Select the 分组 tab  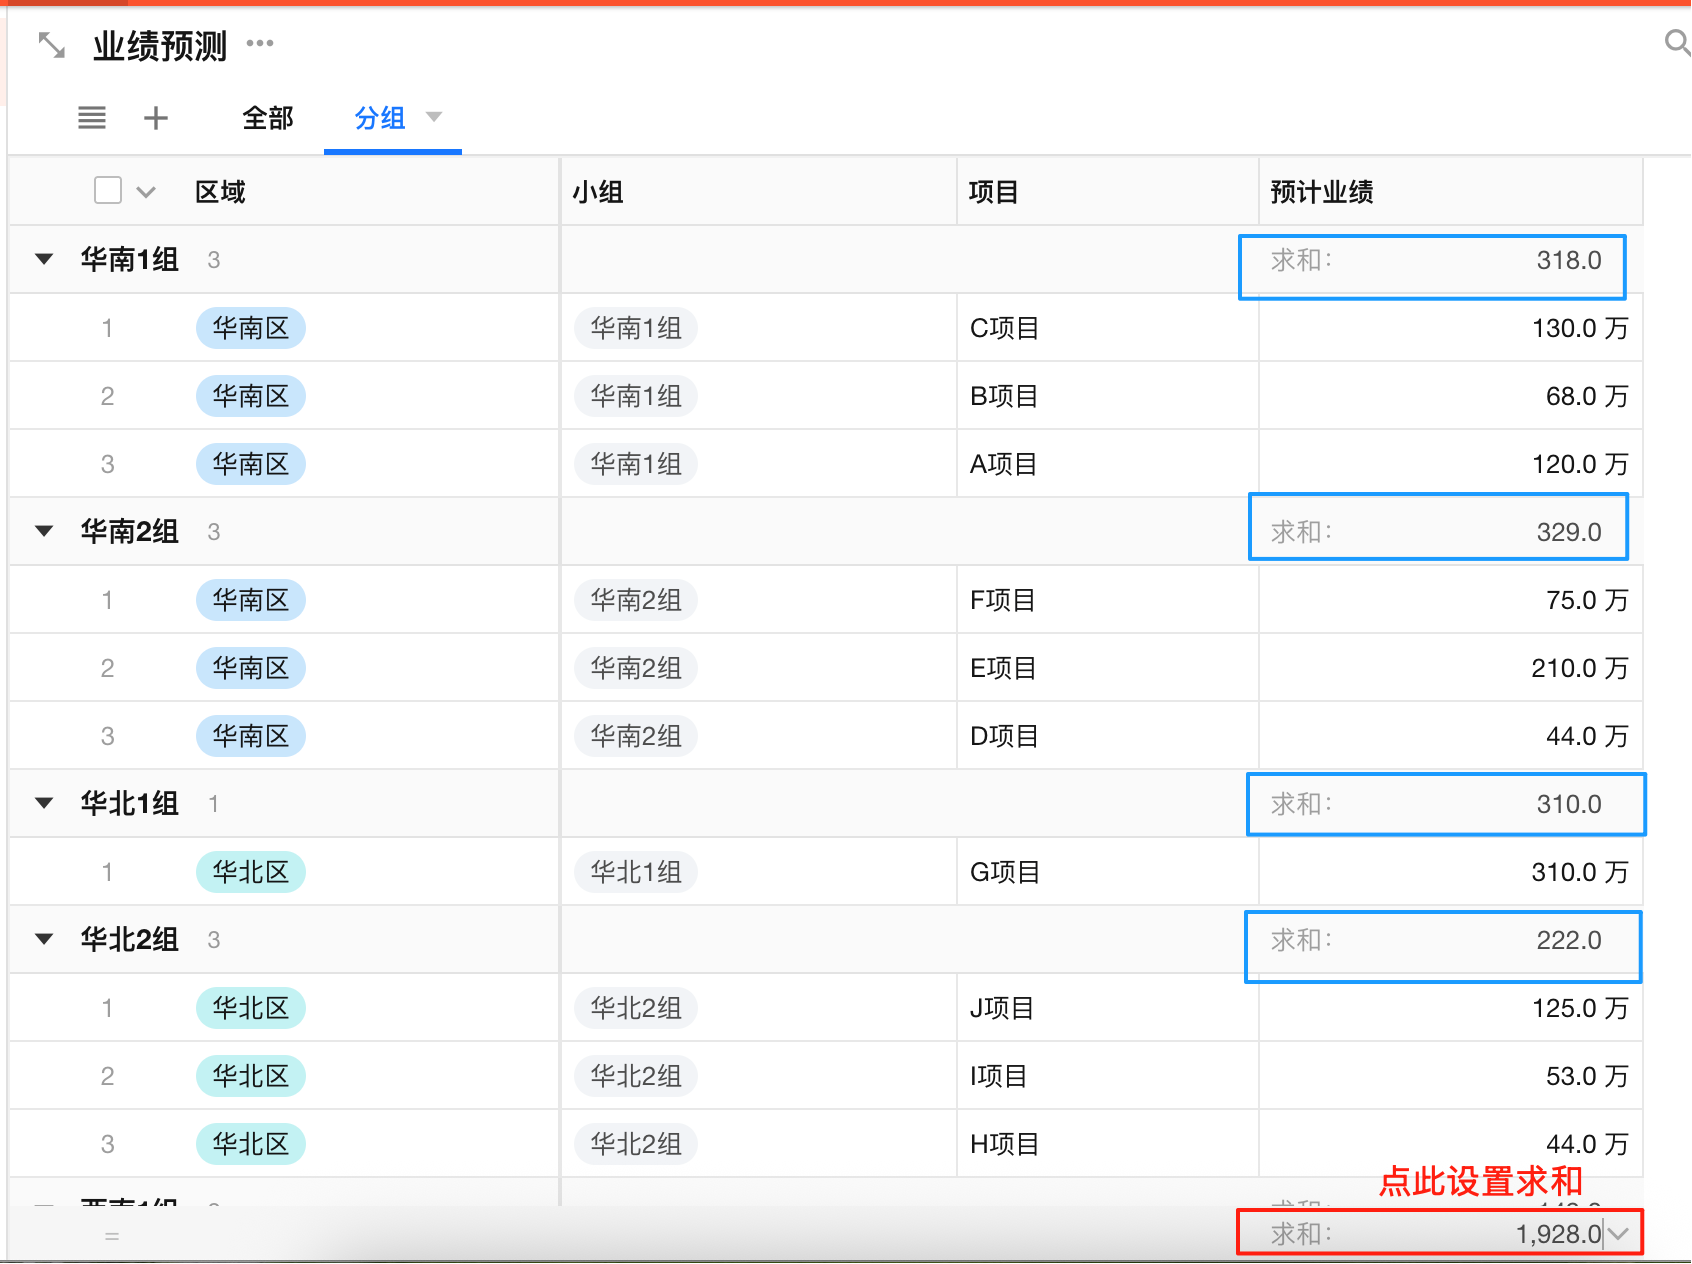tap(380, 118)
